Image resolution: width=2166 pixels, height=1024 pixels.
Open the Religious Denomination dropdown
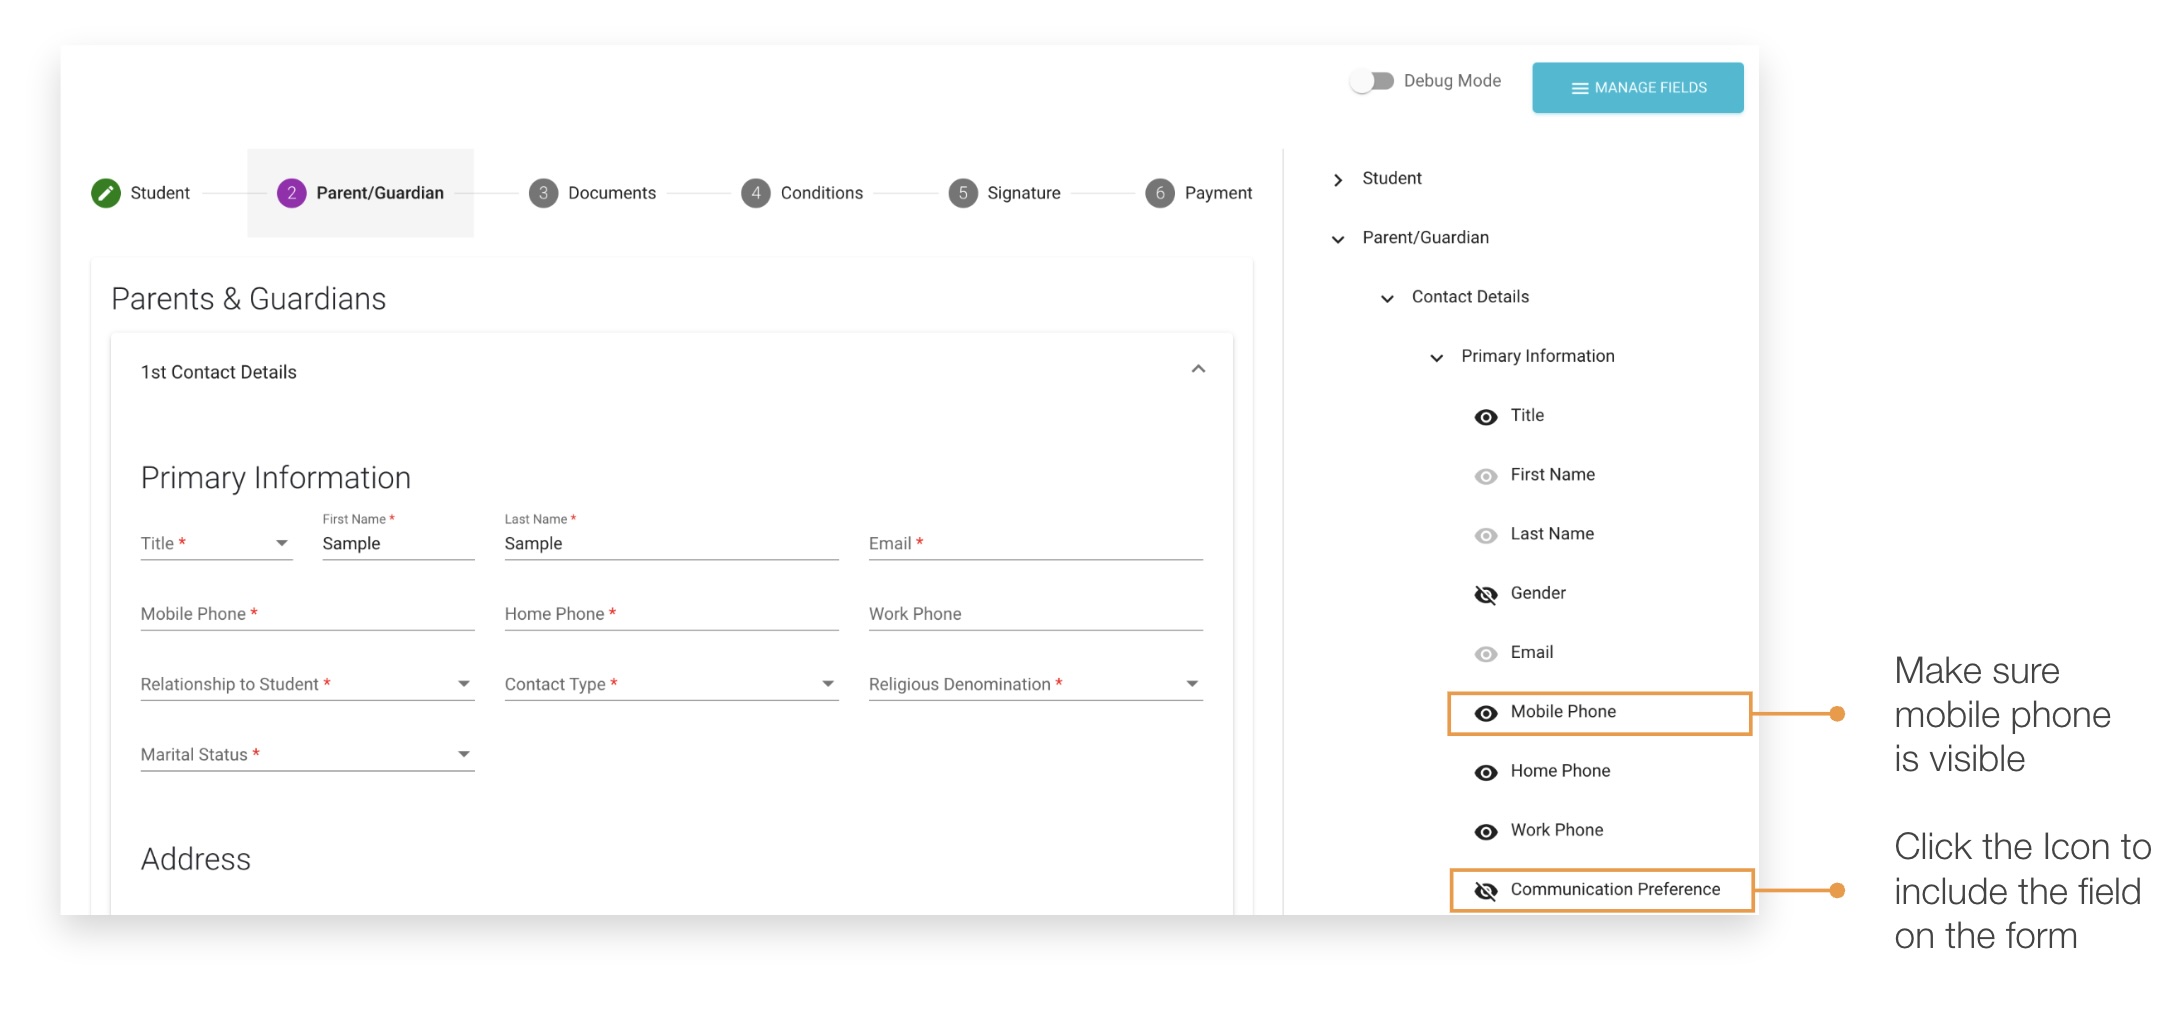coord(1191,684)
